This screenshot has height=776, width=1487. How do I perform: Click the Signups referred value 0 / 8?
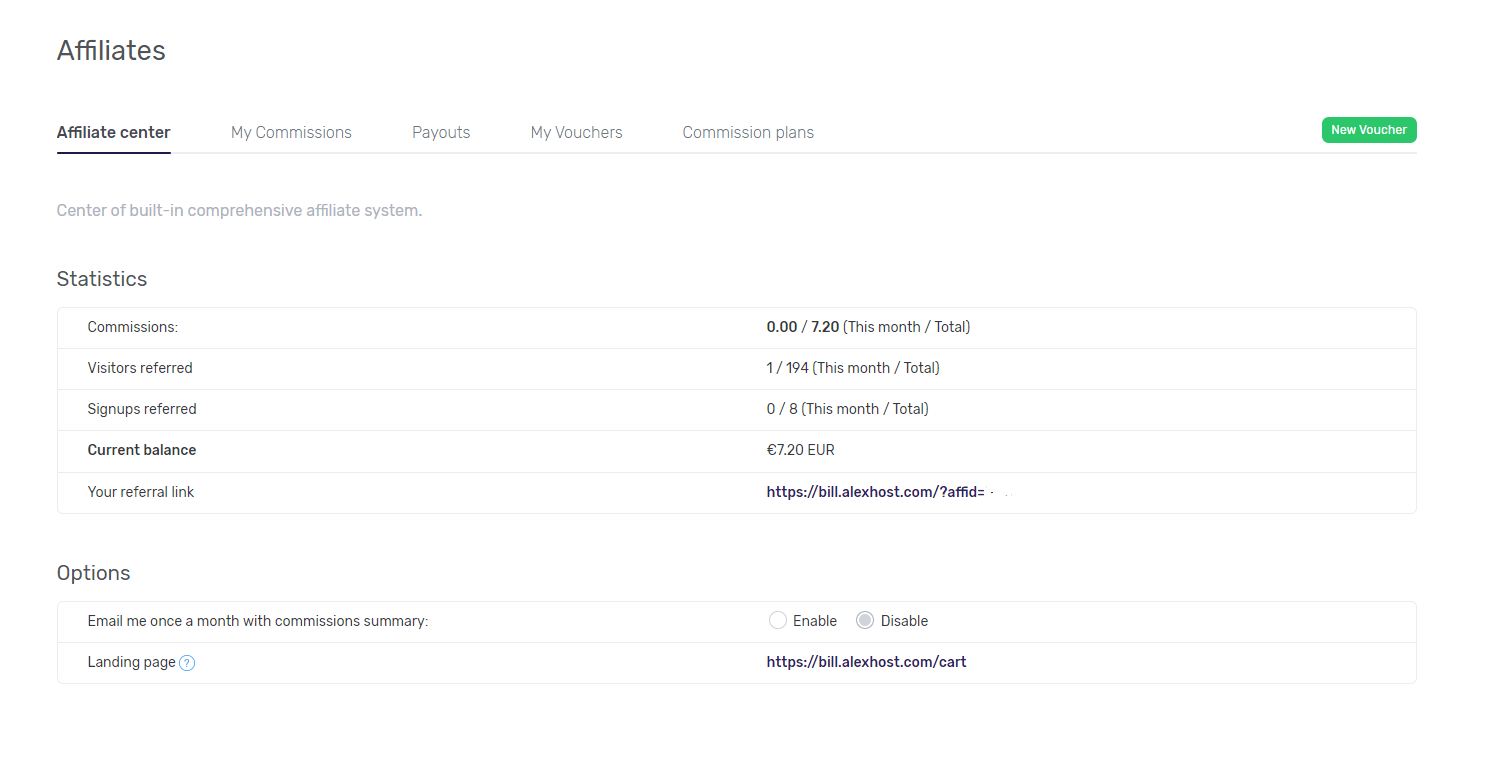pos(782,409)
